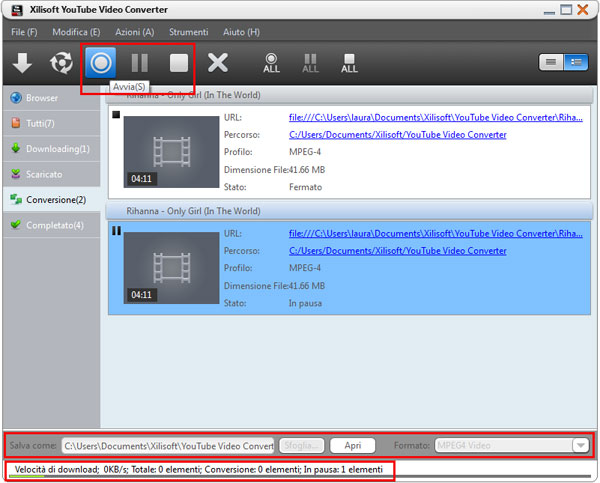Click the convert circular arrows toolbar icon

pyautogui.click(x=61, y=62)
